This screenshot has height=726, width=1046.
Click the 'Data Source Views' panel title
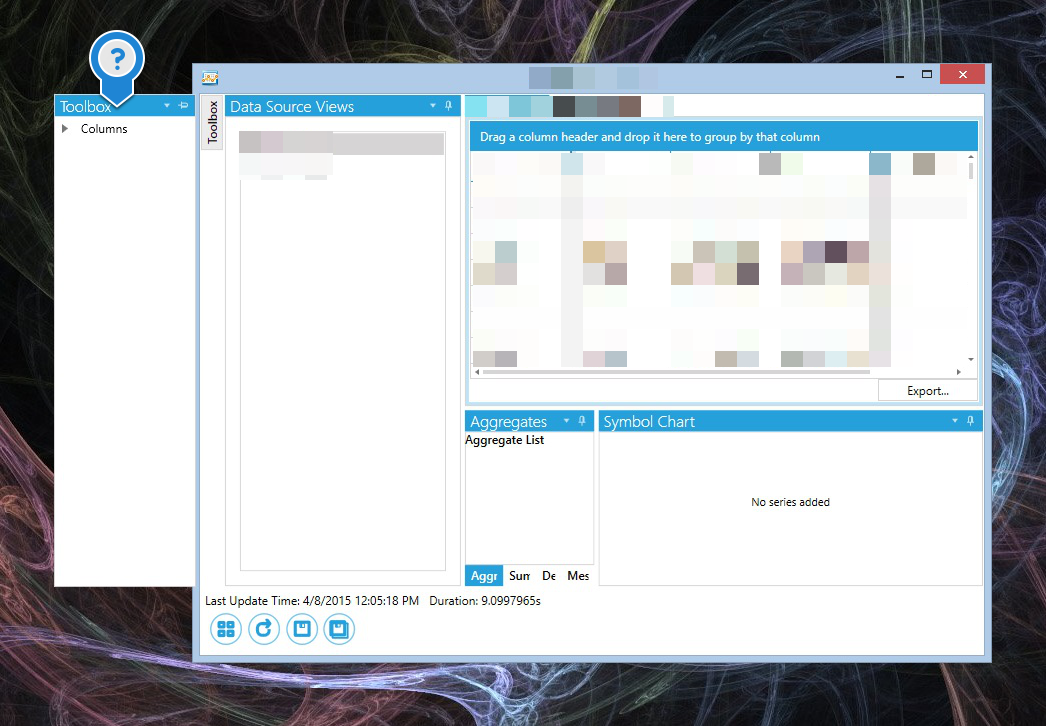click(292, 106)
